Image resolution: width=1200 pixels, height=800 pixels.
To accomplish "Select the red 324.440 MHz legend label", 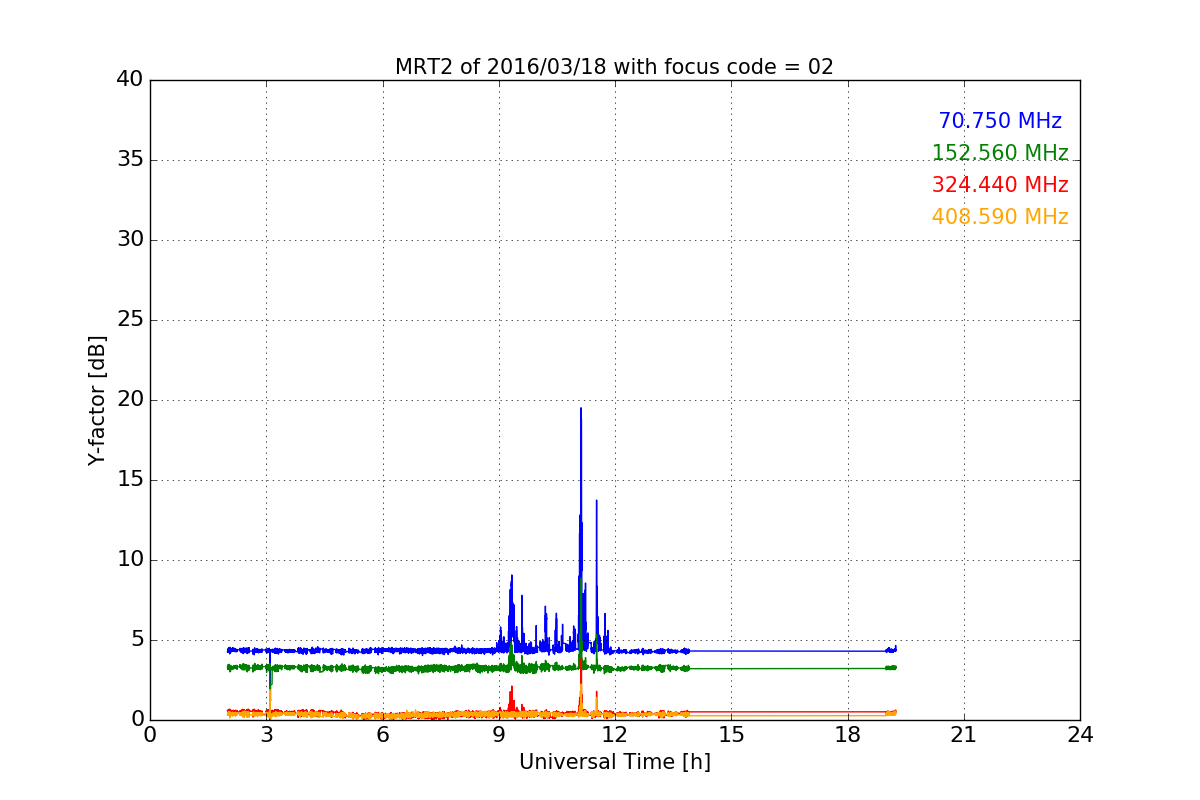I will coord(1000,185).
